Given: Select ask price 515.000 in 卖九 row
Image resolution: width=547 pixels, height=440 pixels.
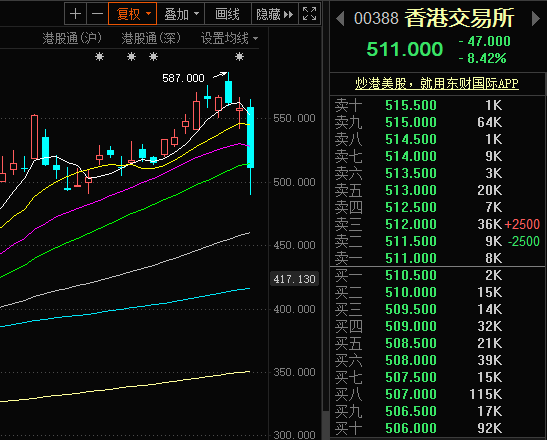Looking at the screenshot, I should (411, 122).
